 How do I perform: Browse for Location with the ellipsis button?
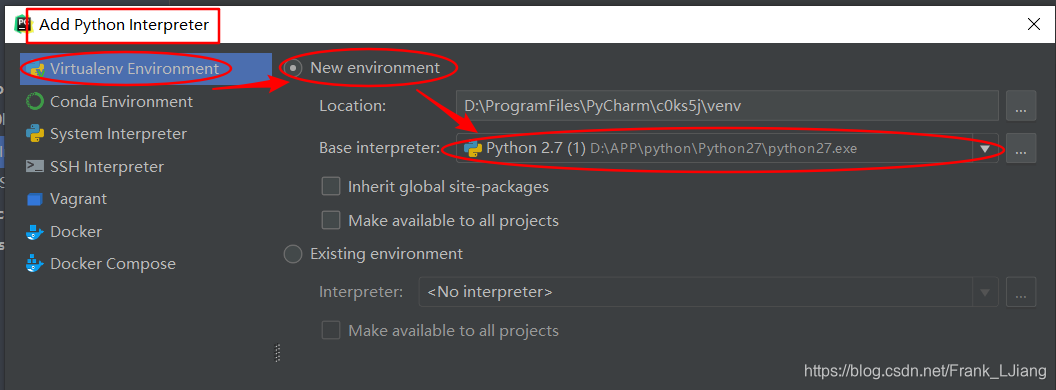(x=1021, y=106)
